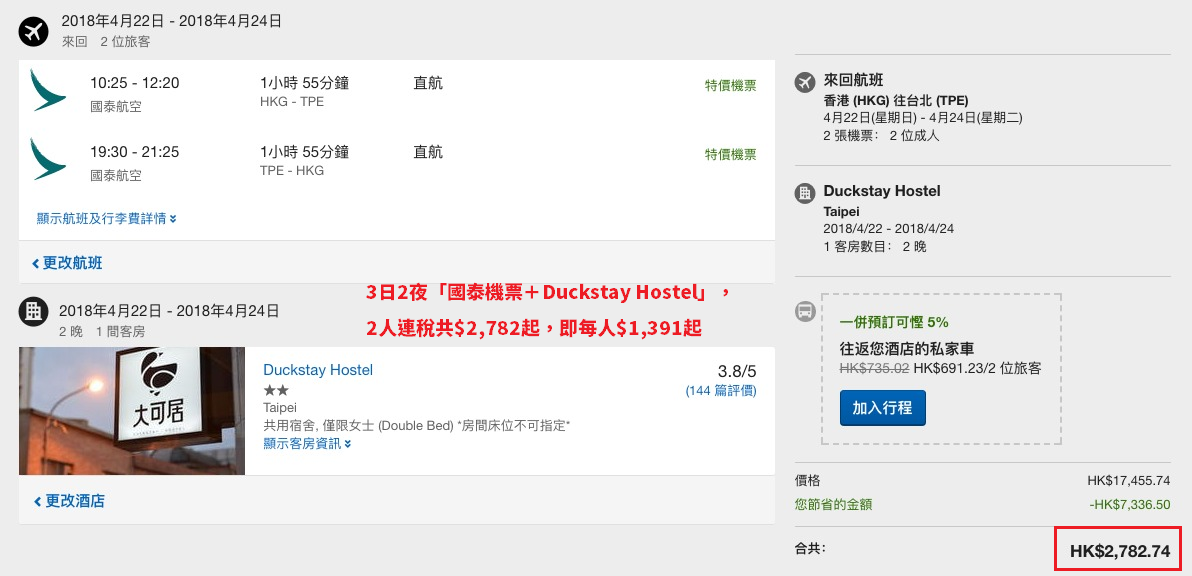Click the 香港 (HKG) 往台北 (TPE) summary text
Image resolution: width=1192 pixels, height=576 pixels.
click(896, 100)
